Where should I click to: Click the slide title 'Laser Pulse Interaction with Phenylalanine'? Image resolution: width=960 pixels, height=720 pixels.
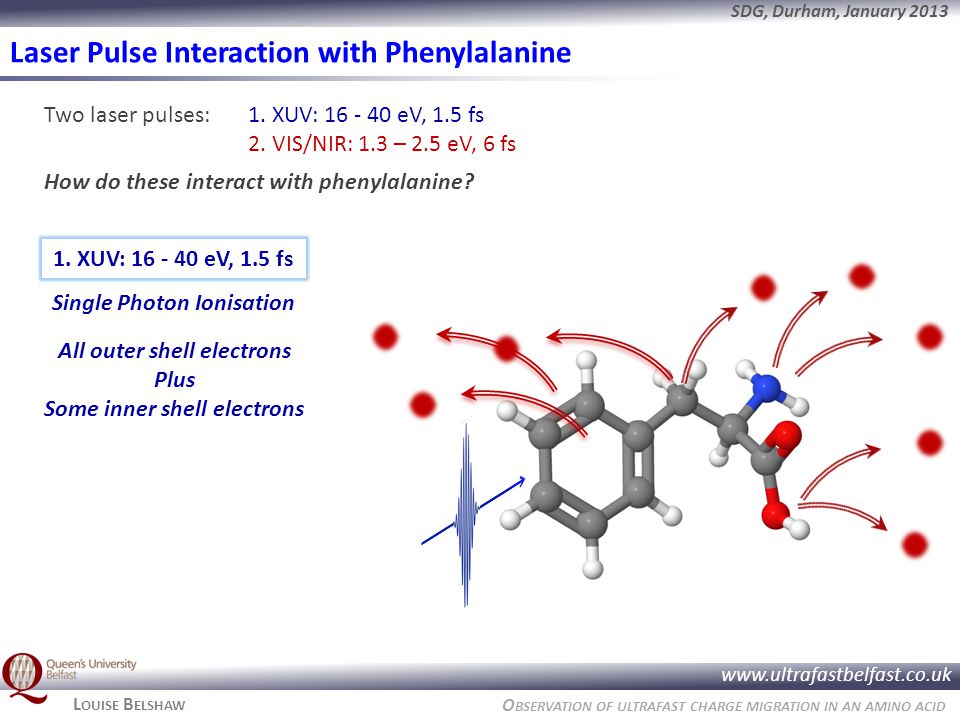291,53
